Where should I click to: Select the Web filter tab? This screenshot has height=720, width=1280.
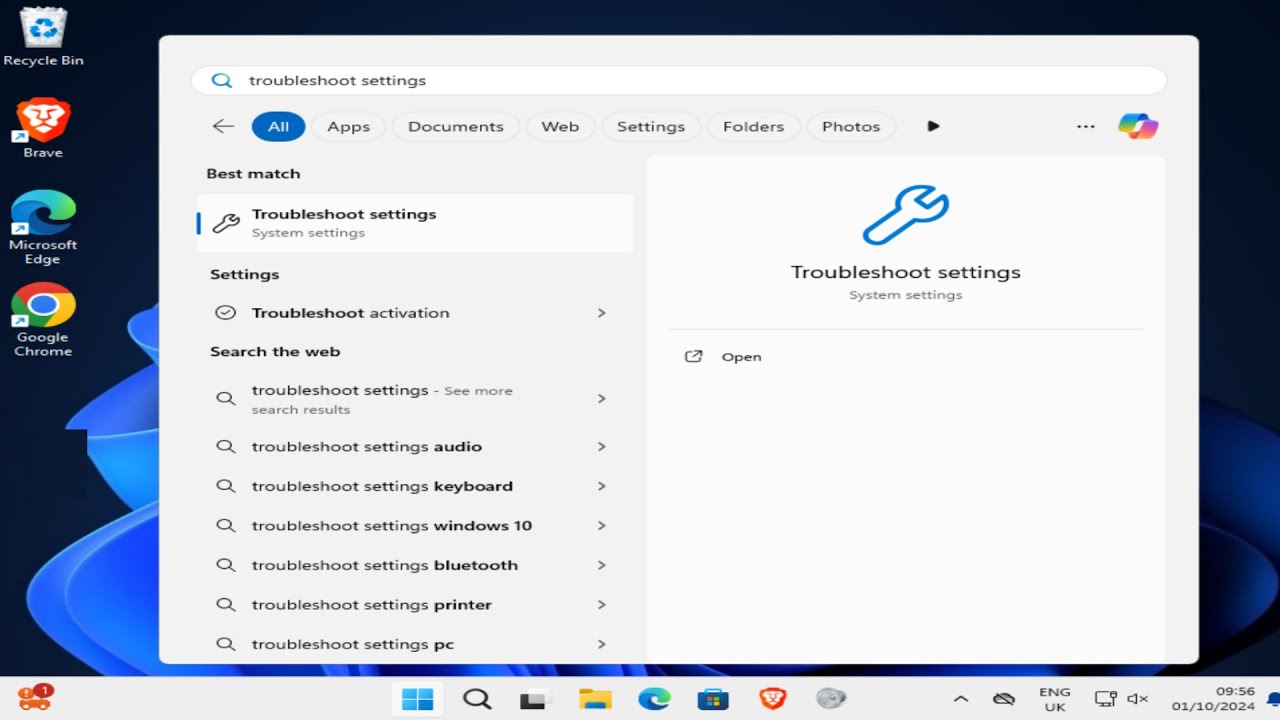pyautogui.click(x=560, y=126)
